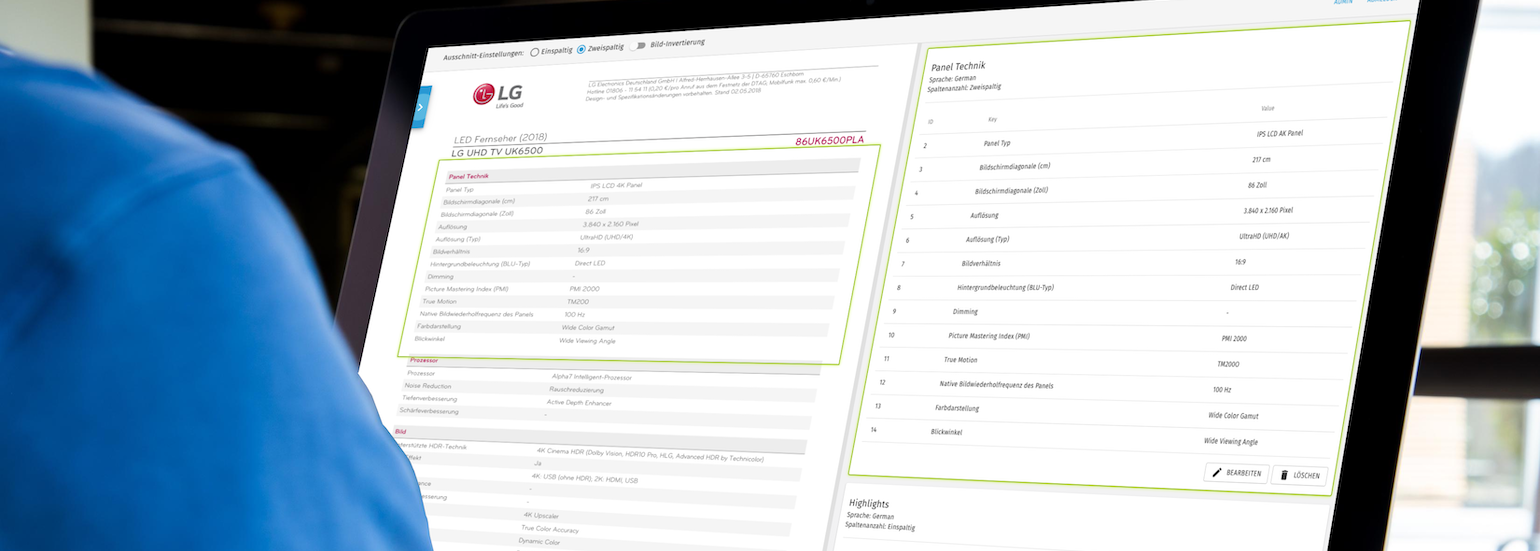This screenshot has width=1540, height=551.
Task: Click 'Blickwinkel' key in extracted table
Action: pyautogui.click(x=946, y=433)
